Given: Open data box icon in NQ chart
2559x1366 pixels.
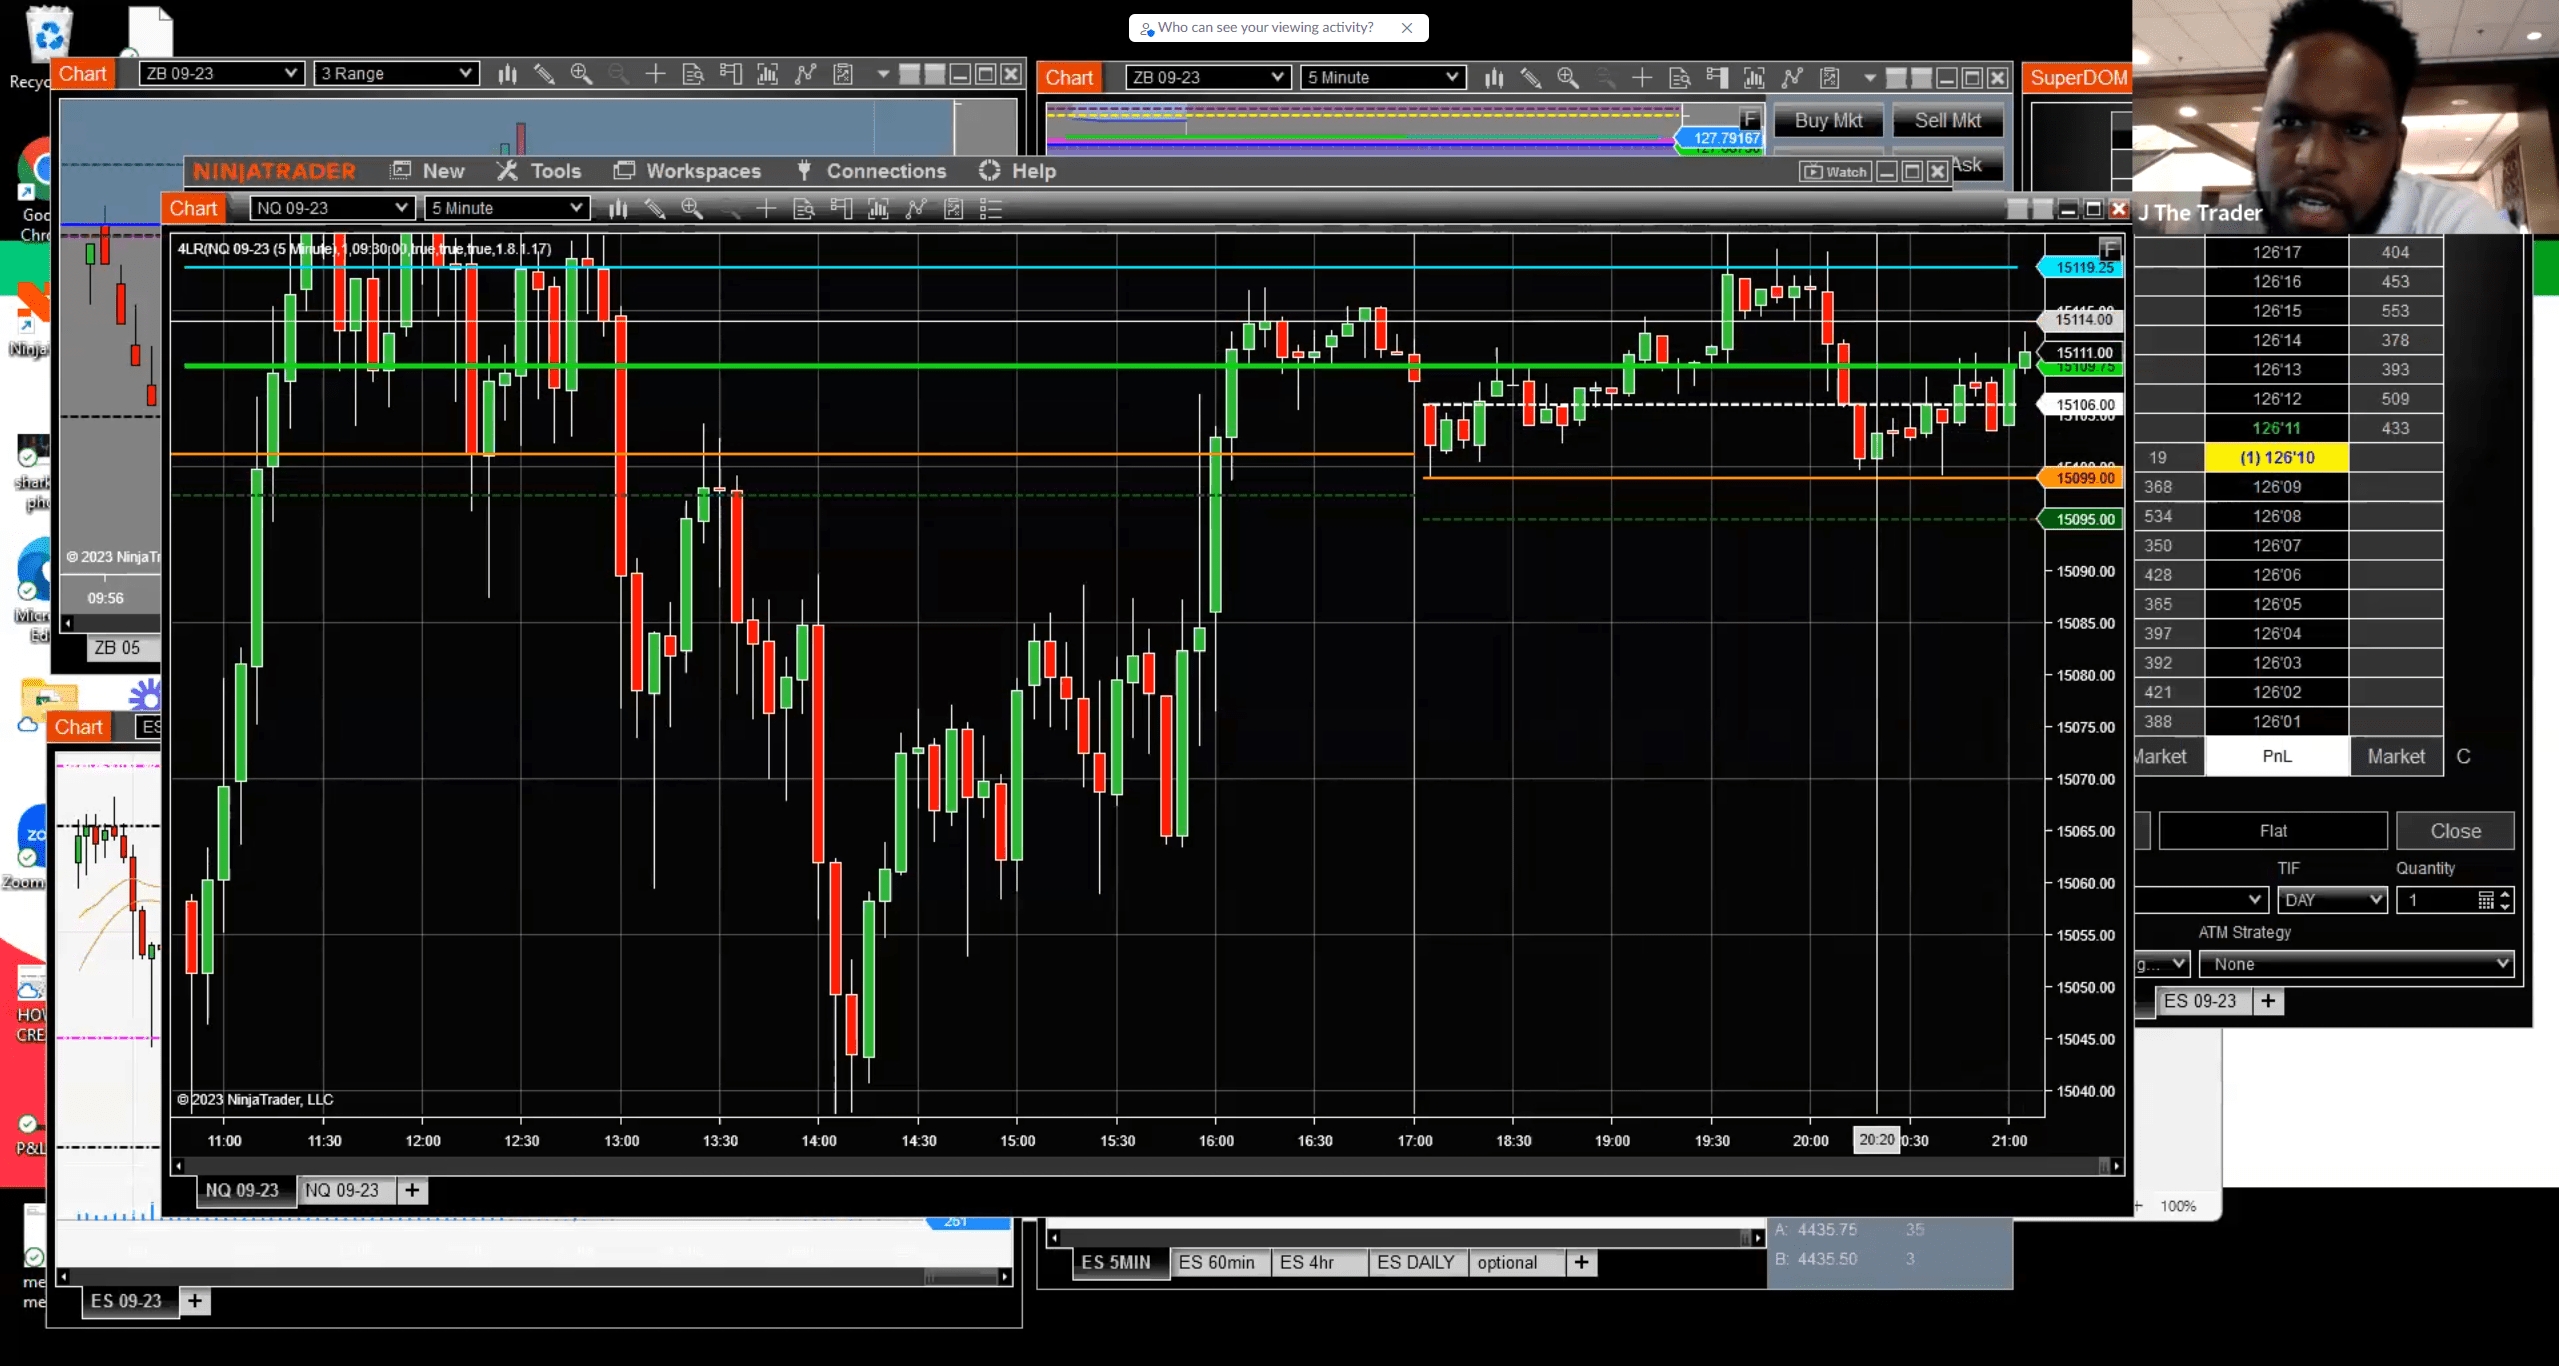Looking at the screenshot, I should tap(804, 208).
